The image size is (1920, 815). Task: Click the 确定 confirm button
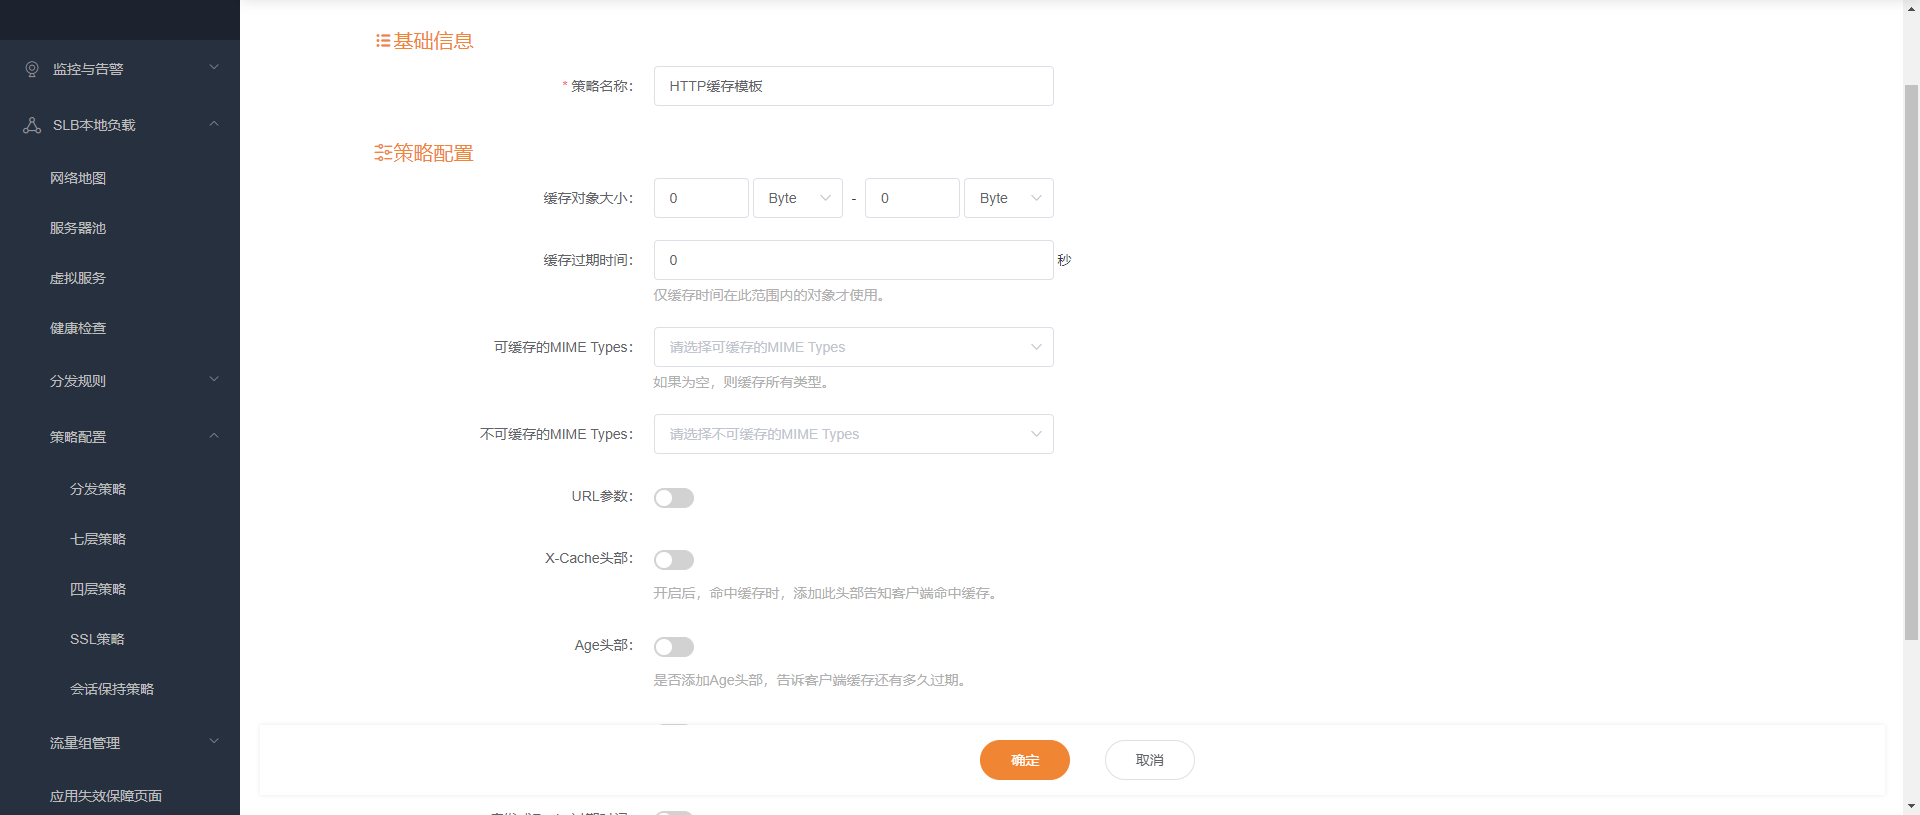coord(1024,760)
